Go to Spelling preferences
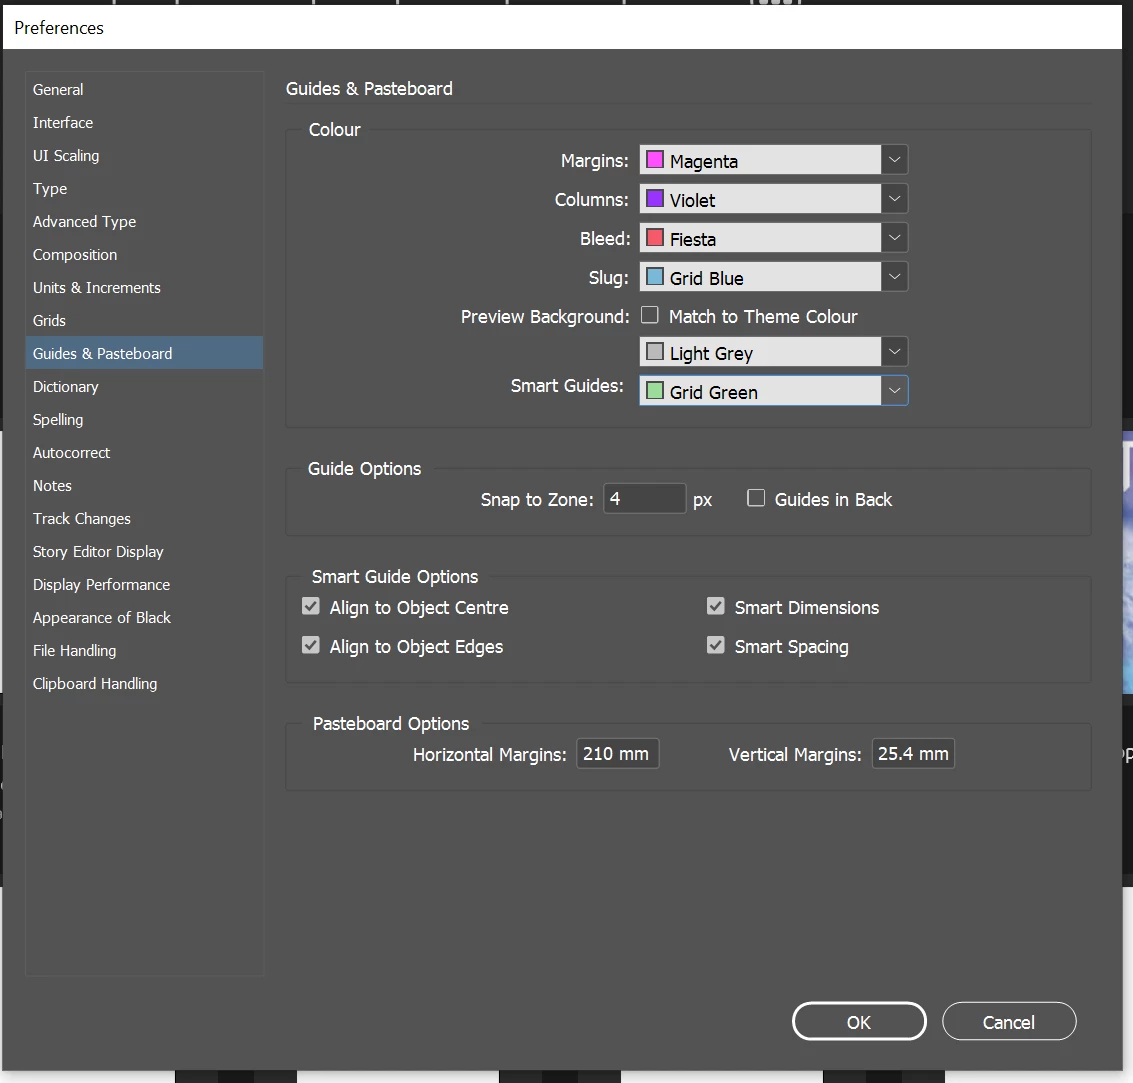This screenshot has height=1083, width=1133. [144, 420]
